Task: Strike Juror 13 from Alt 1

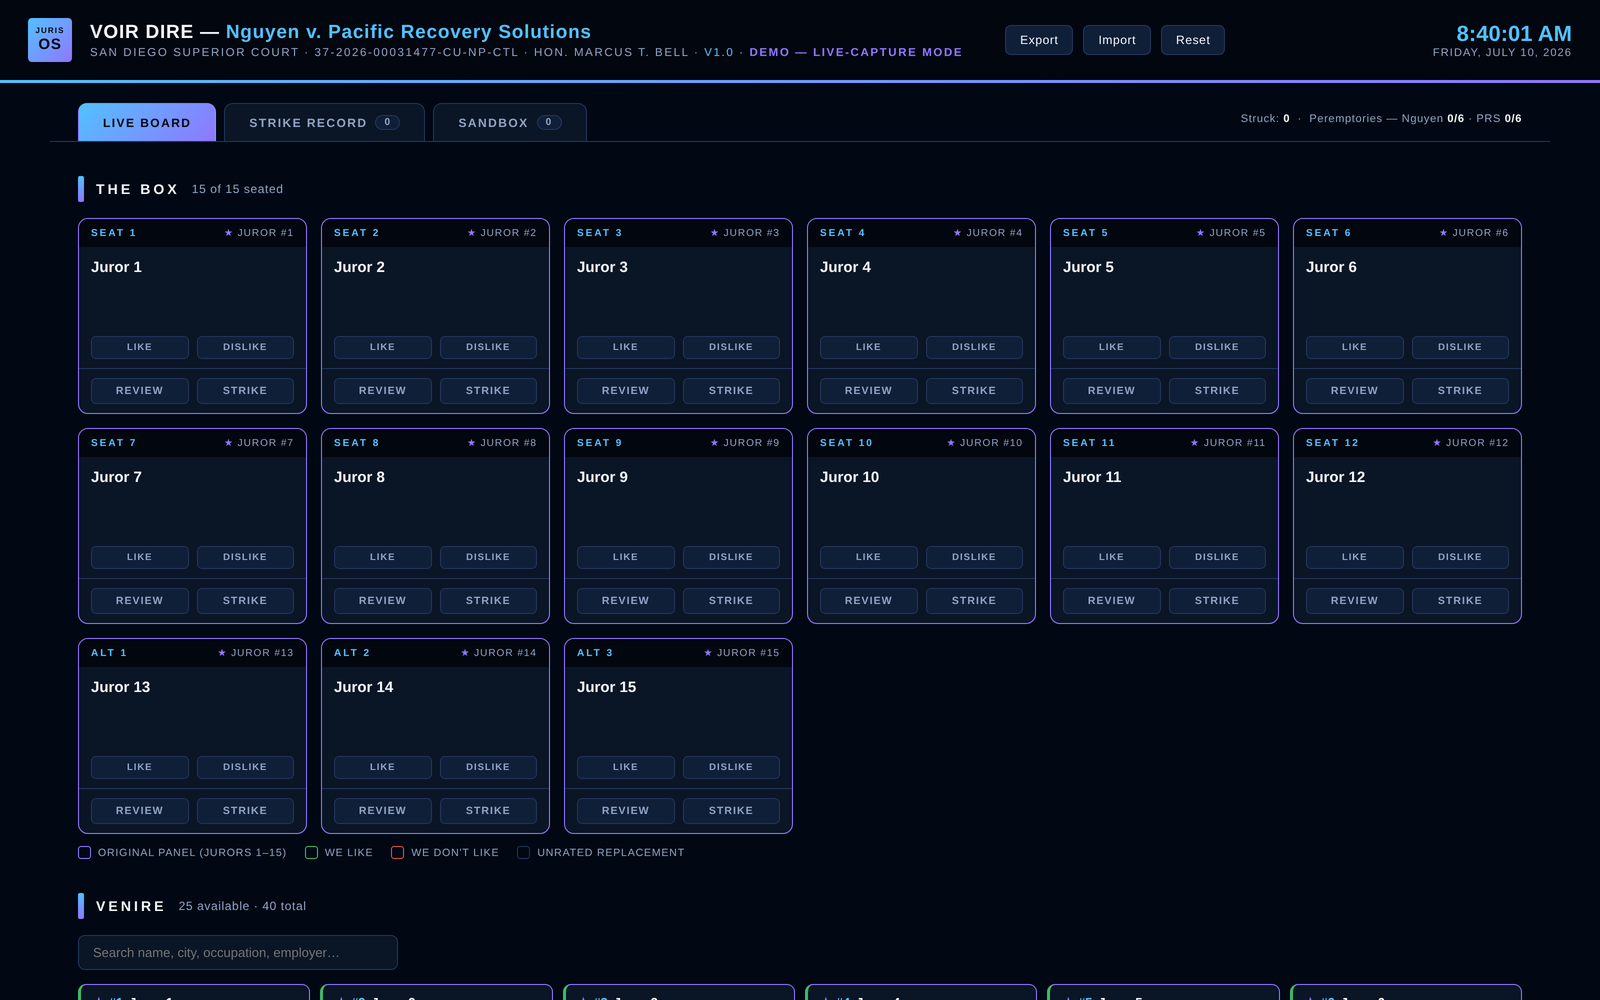Action: click(245, 811)
